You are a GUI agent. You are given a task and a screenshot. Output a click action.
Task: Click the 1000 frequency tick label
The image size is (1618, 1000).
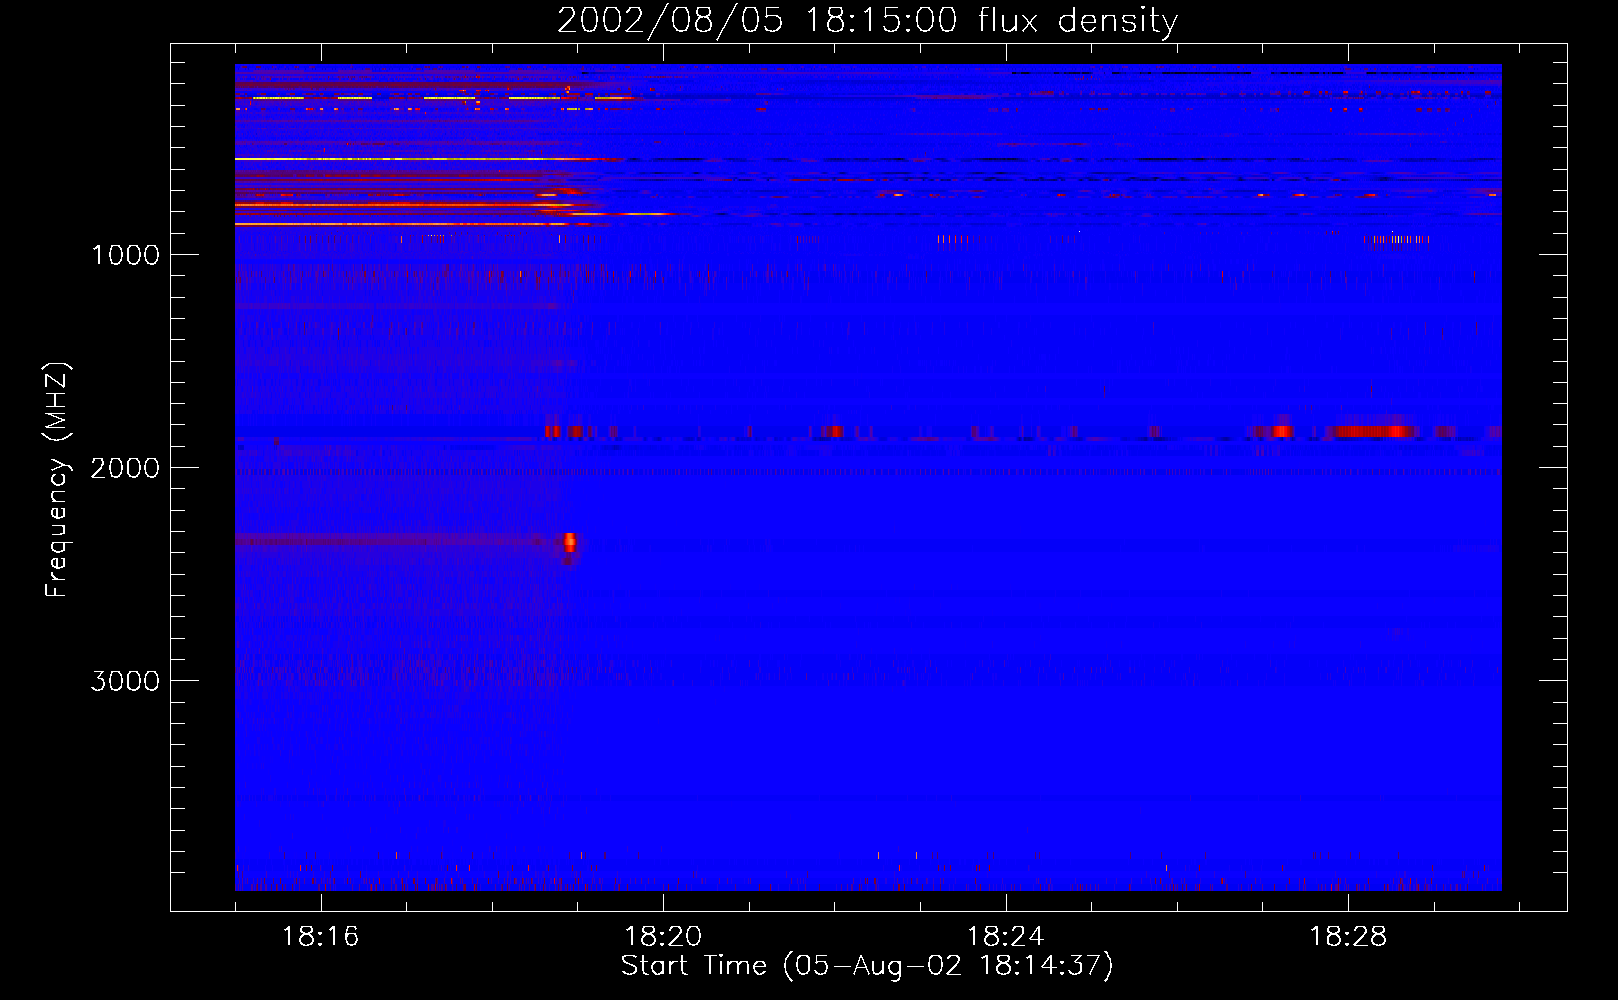[125, 255]
